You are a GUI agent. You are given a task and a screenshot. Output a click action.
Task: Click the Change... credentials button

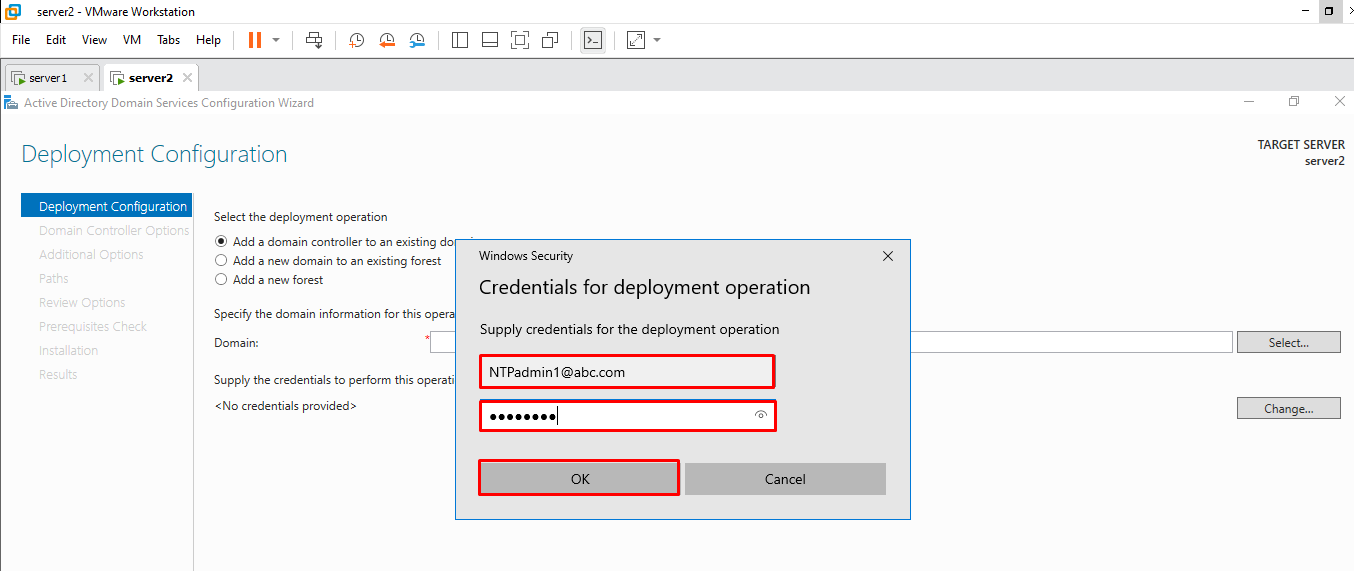(x=1288, y=408)
